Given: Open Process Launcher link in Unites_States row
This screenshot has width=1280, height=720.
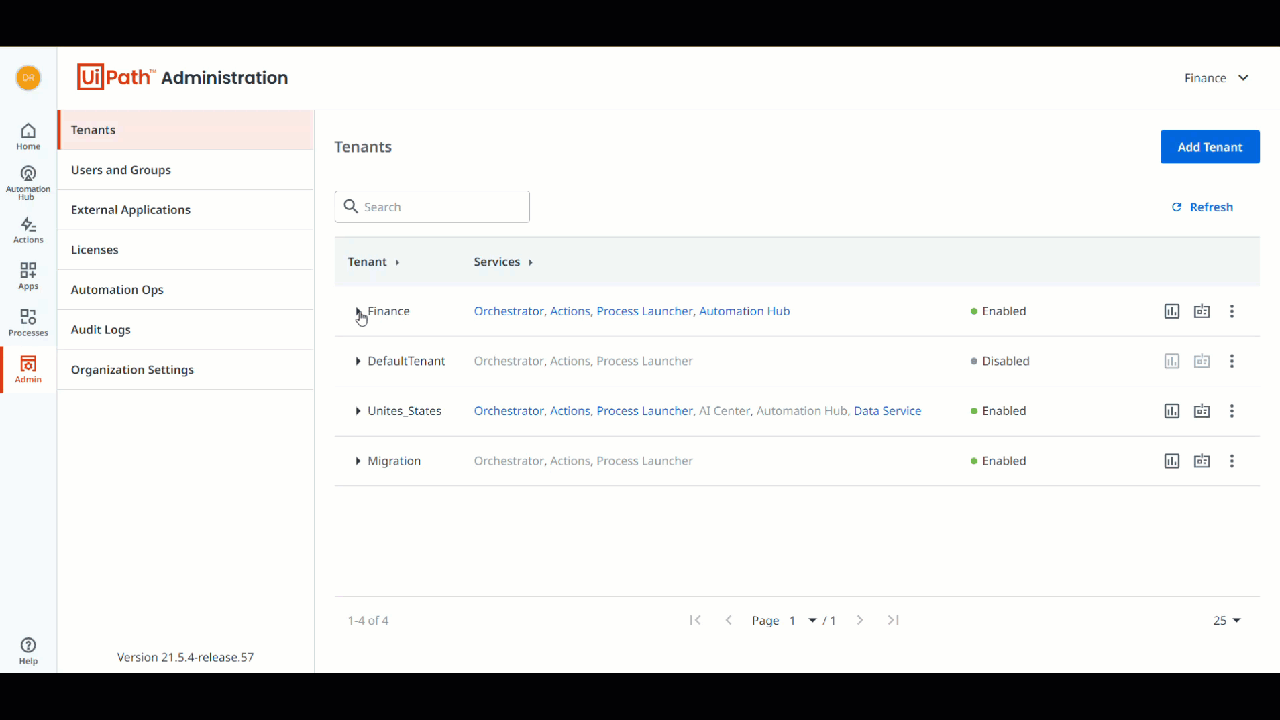Looking at the screenshot, I should [644, 411].
